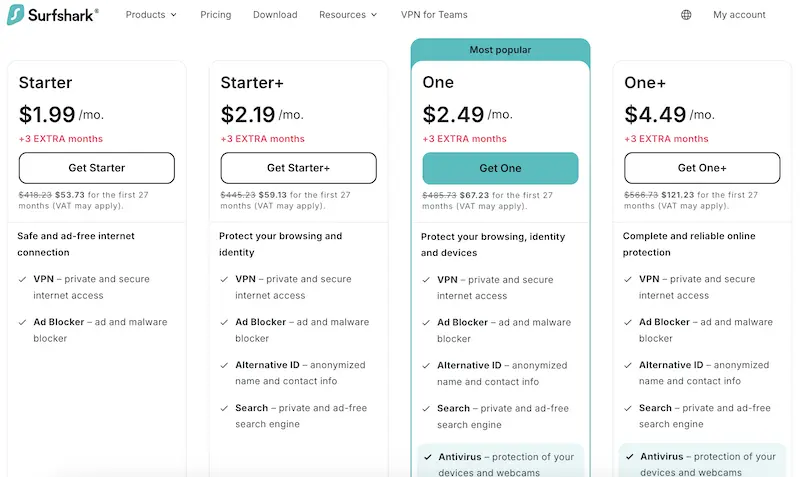Click the Alternative ID checkmark in Starter+ plan
Image resolution: width=800 pixels, height=477 pixels.
[x=225, y=366]
